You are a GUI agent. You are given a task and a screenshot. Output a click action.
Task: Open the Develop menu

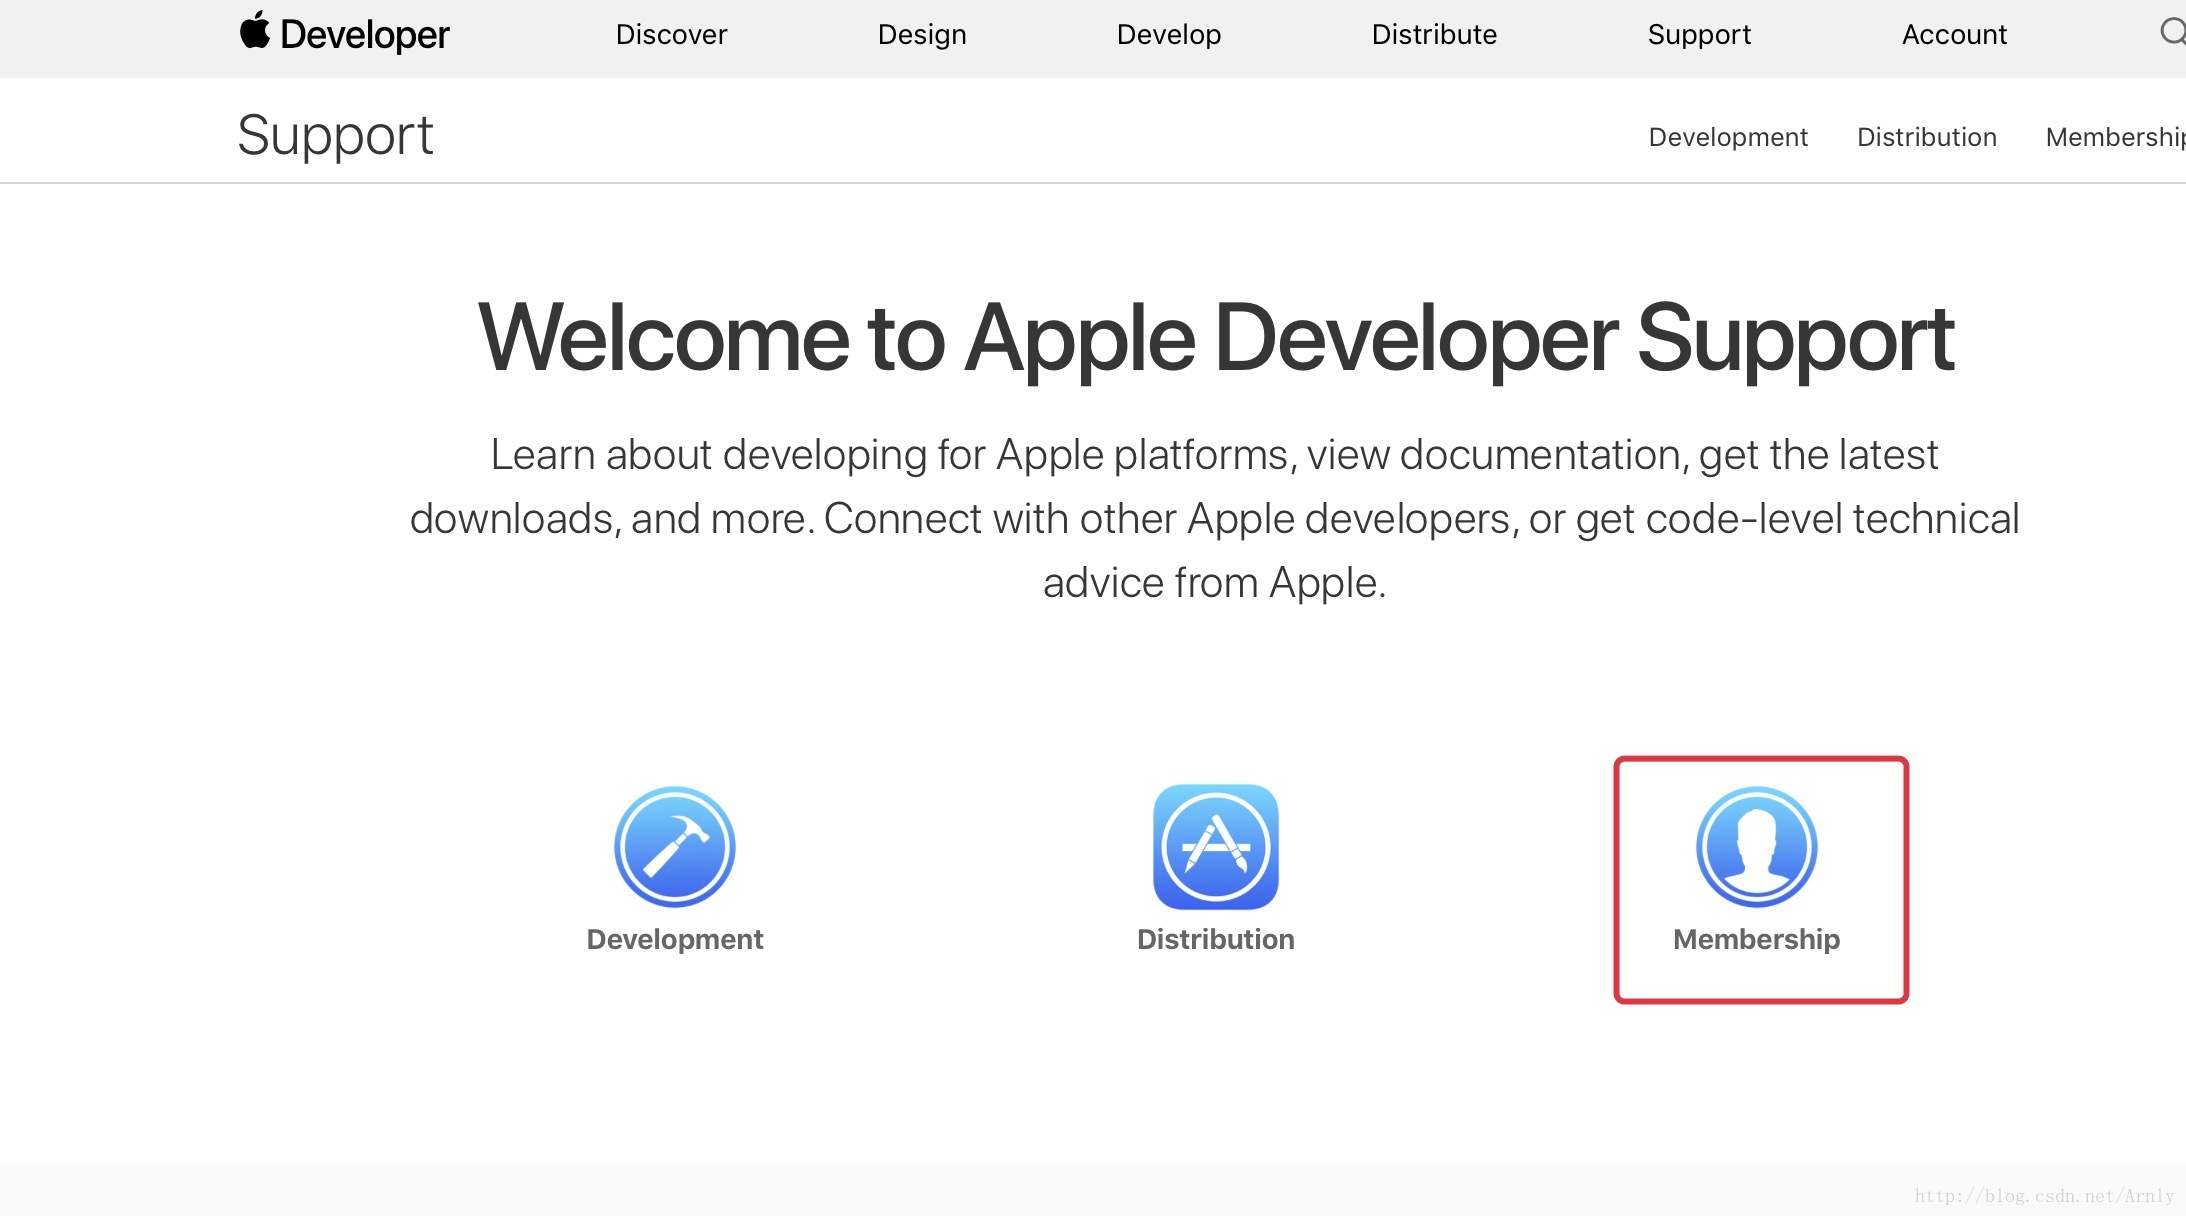[1169, 35]
